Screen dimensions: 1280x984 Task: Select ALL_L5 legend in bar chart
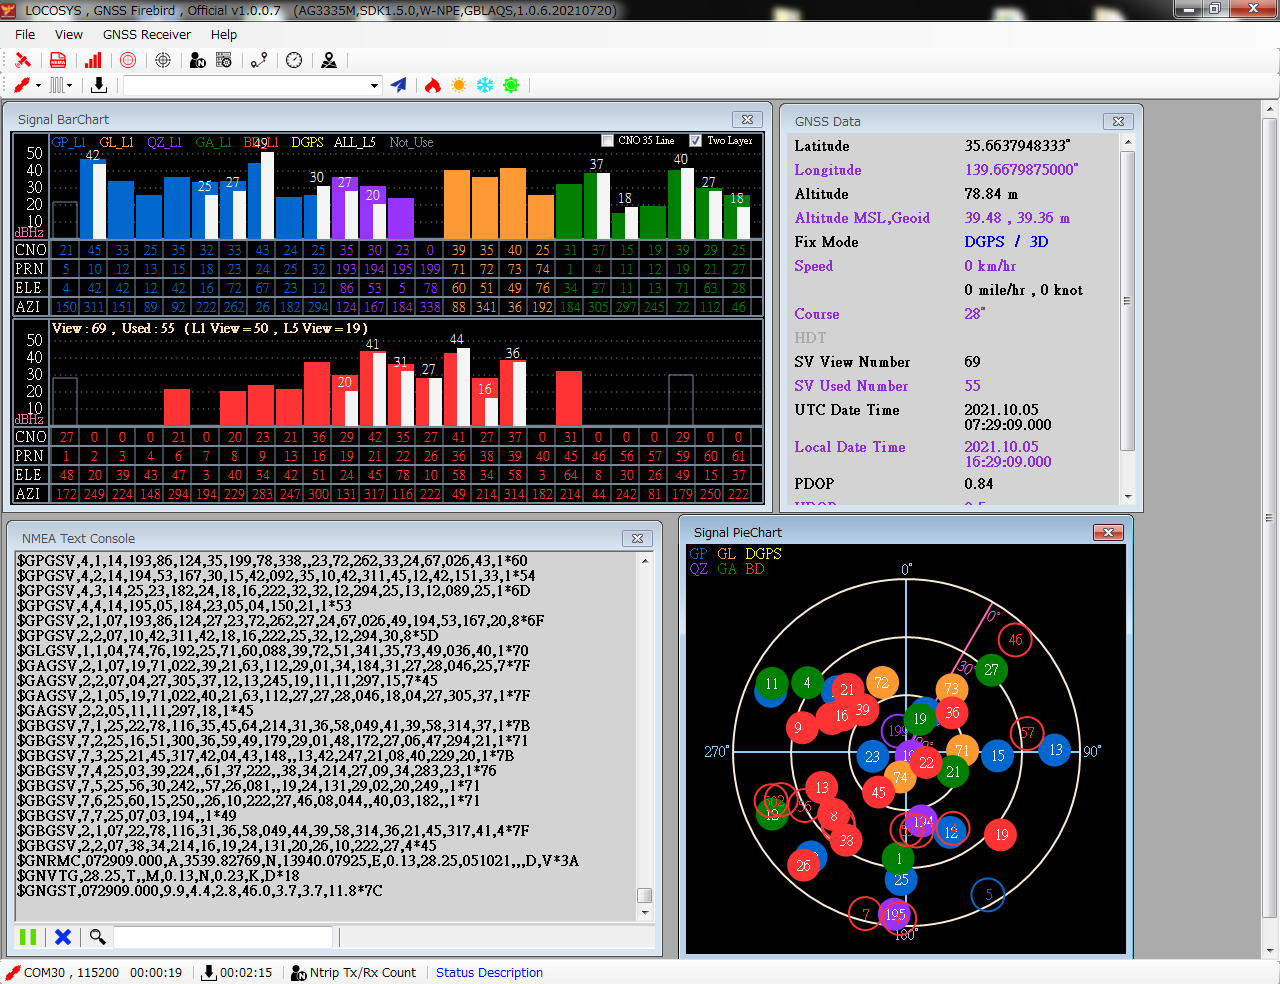pos(355,142)
